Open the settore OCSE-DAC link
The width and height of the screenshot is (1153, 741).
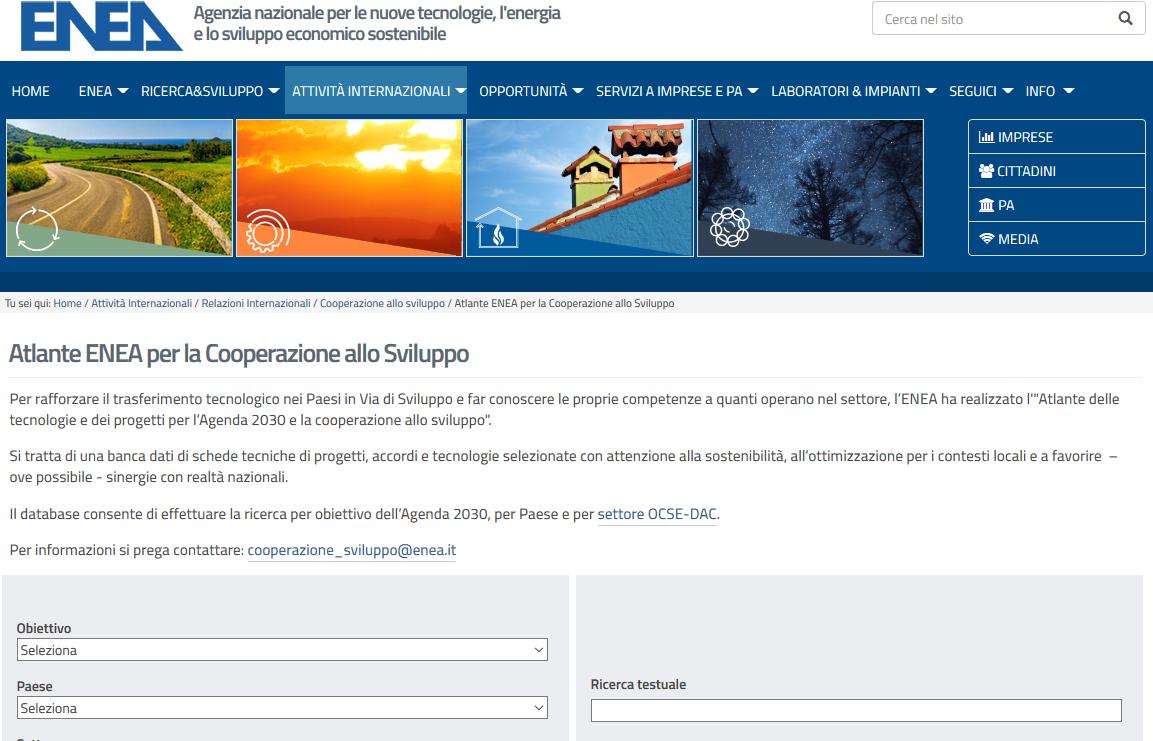pyautogui.click(x=657, y=514)
